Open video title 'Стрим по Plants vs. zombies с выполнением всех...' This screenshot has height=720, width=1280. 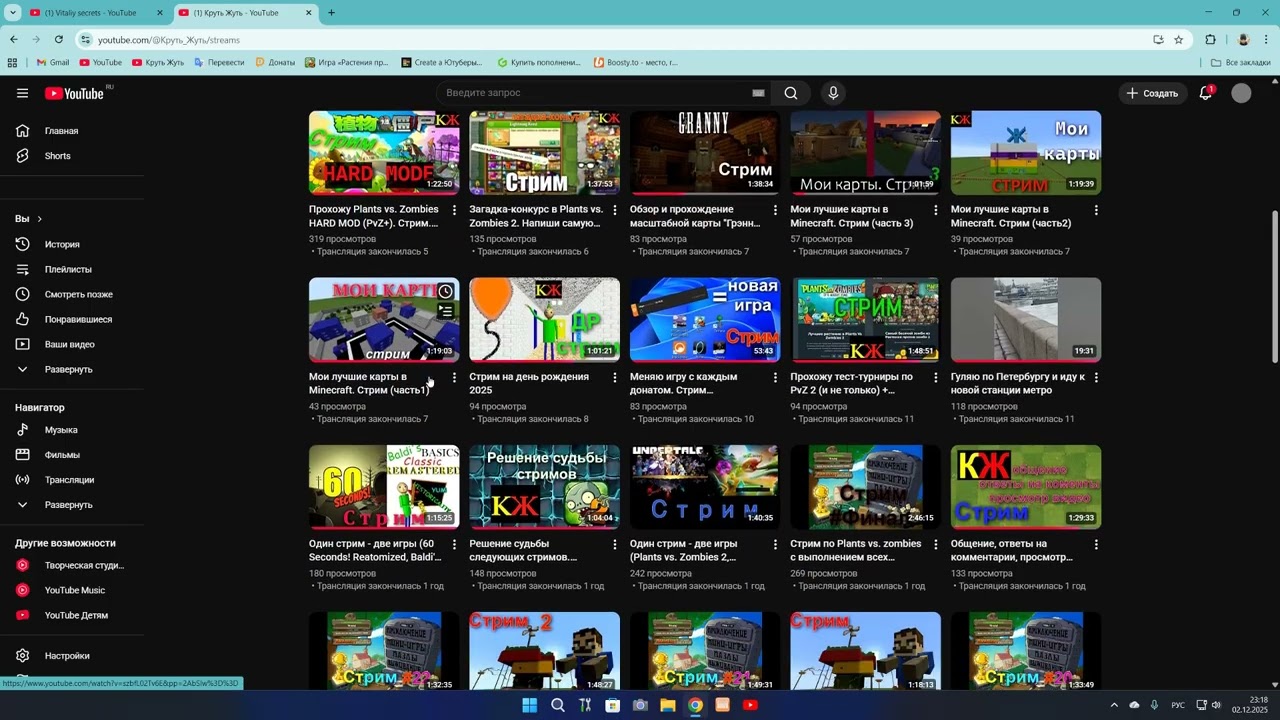[x=856, y=550]
